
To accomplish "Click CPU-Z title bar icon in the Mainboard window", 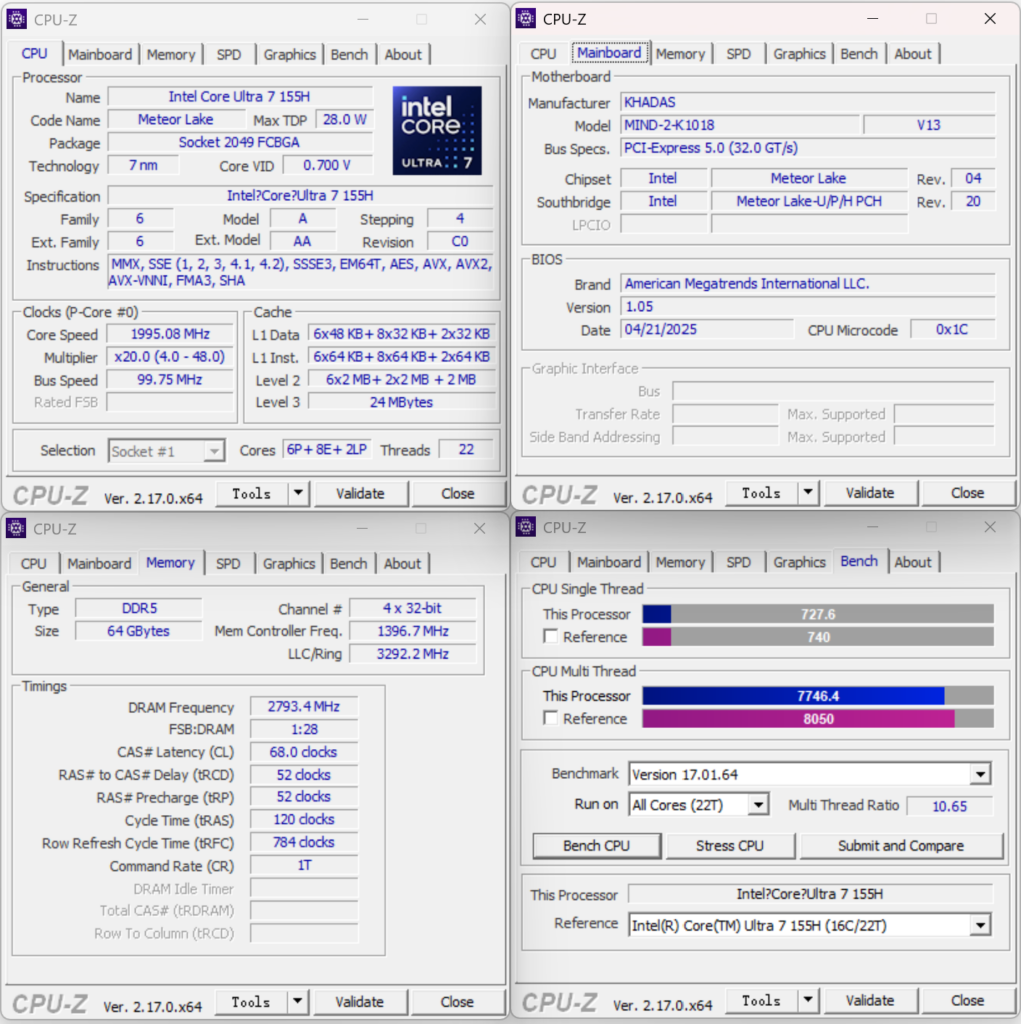I will tap(525, 19).
